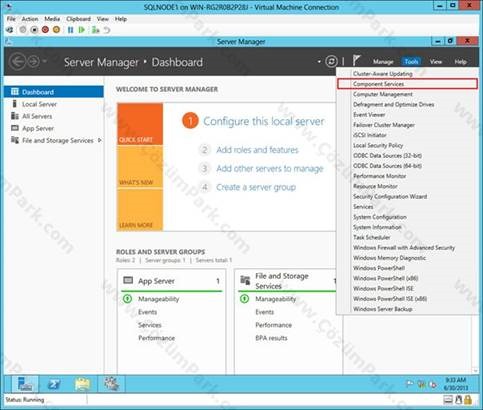The width and height of the screenshot is (483, 410).
Task: Open the Manage menu in Server Manager
Action: click(x=383, y=62)
